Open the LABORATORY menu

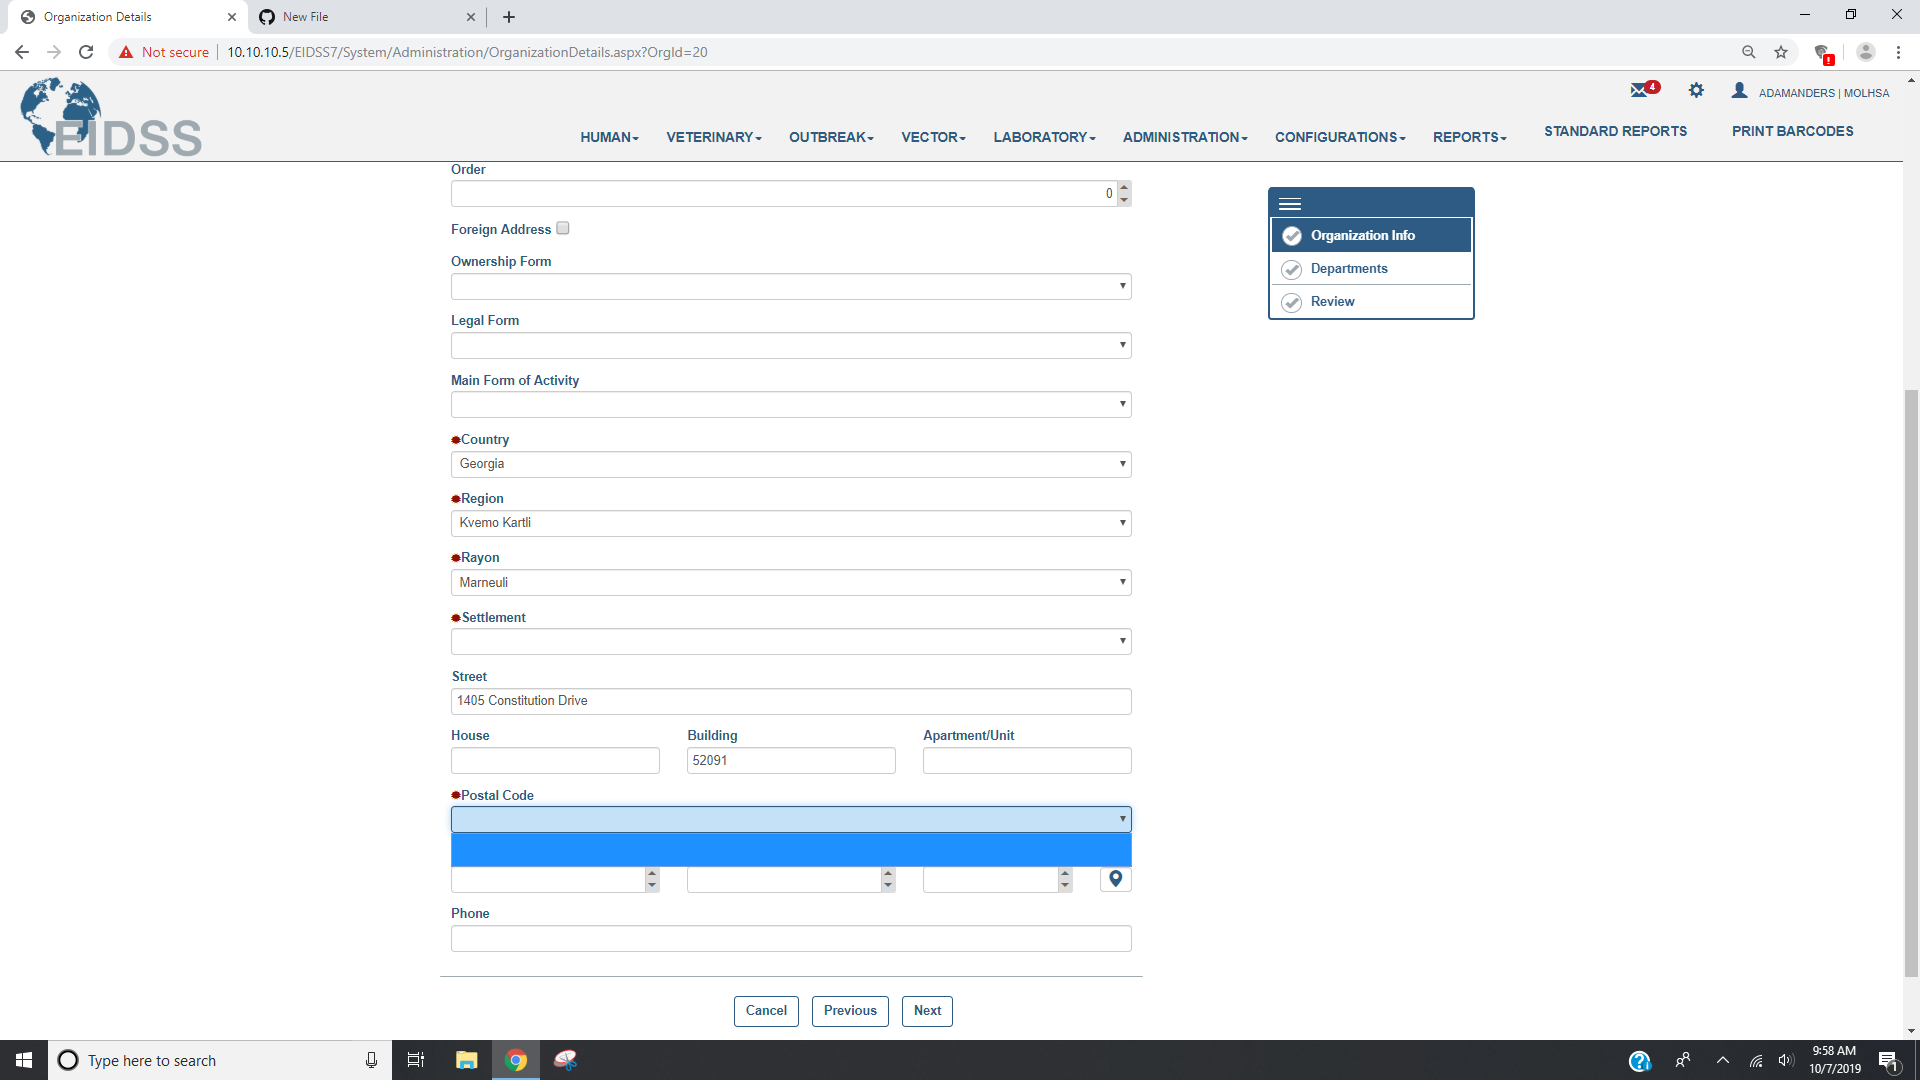[x=1043, y=137]
